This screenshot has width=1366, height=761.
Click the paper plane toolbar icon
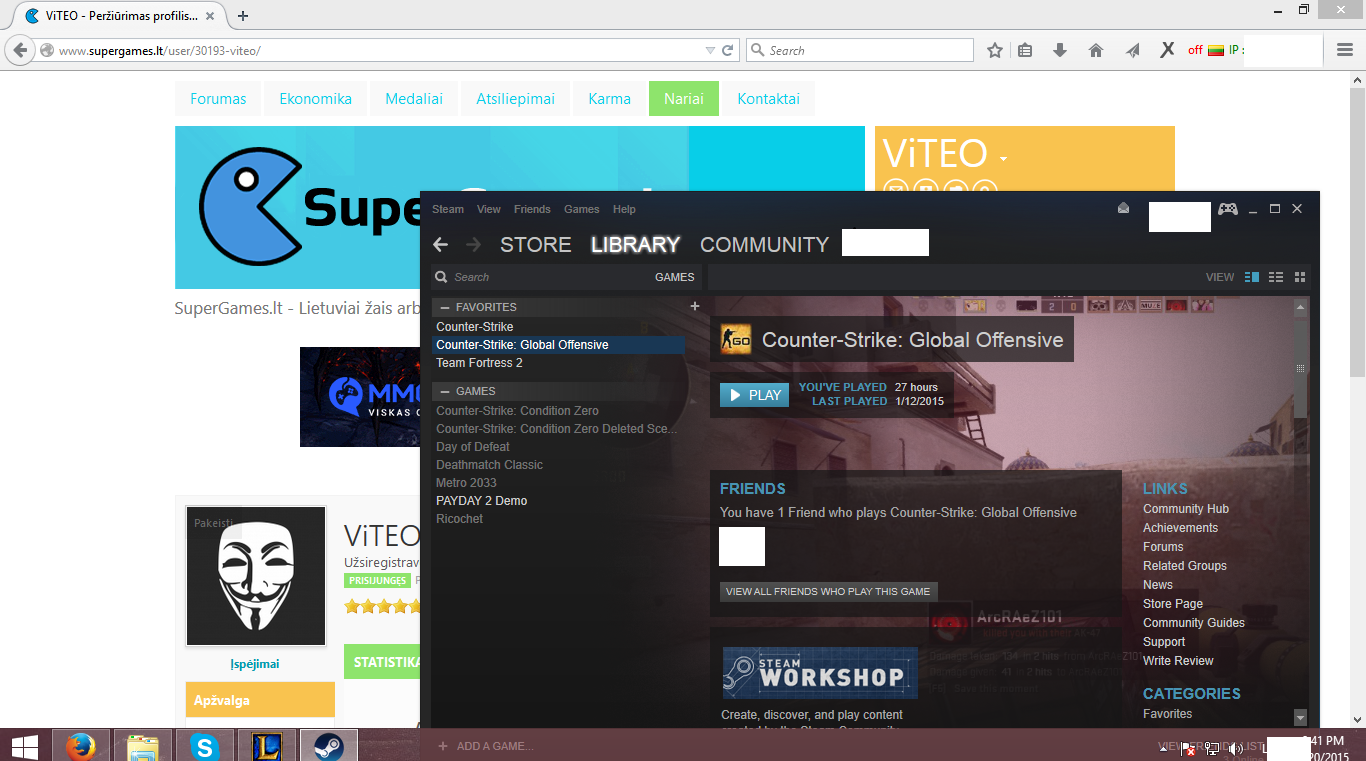point(1132,50)
